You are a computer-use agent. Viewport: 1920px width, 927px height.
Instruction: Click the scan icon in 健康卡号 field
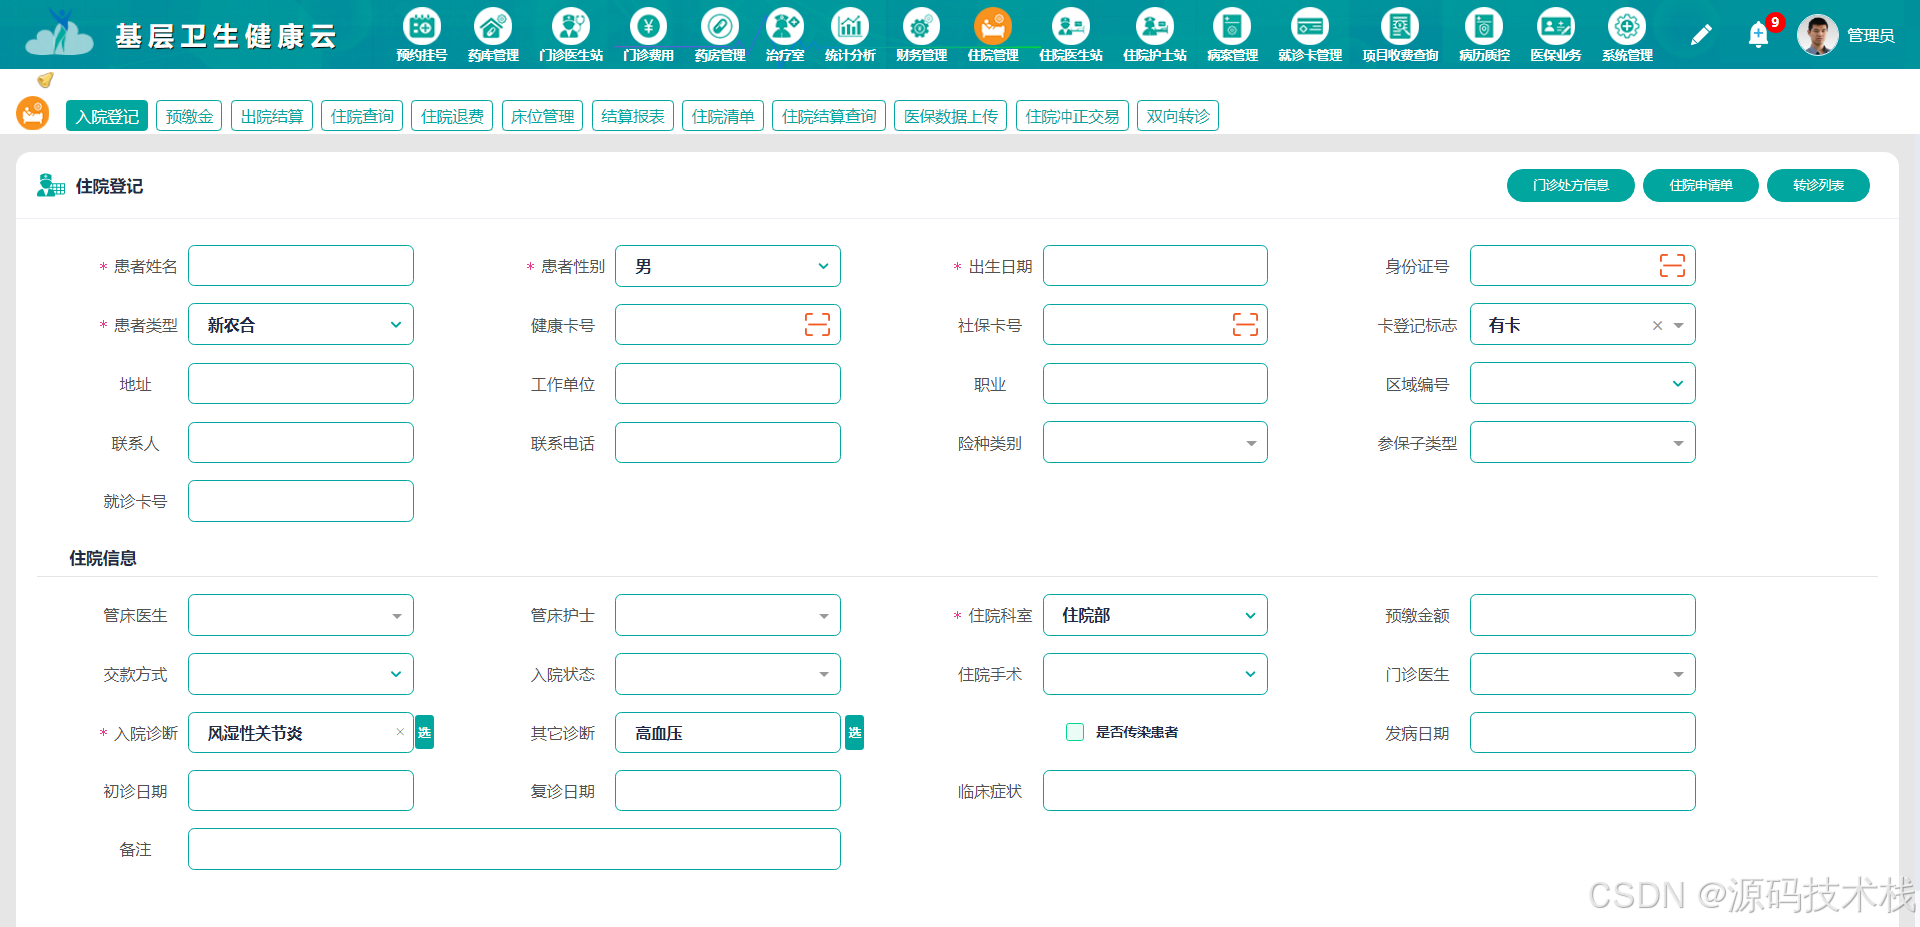(817, 324)
